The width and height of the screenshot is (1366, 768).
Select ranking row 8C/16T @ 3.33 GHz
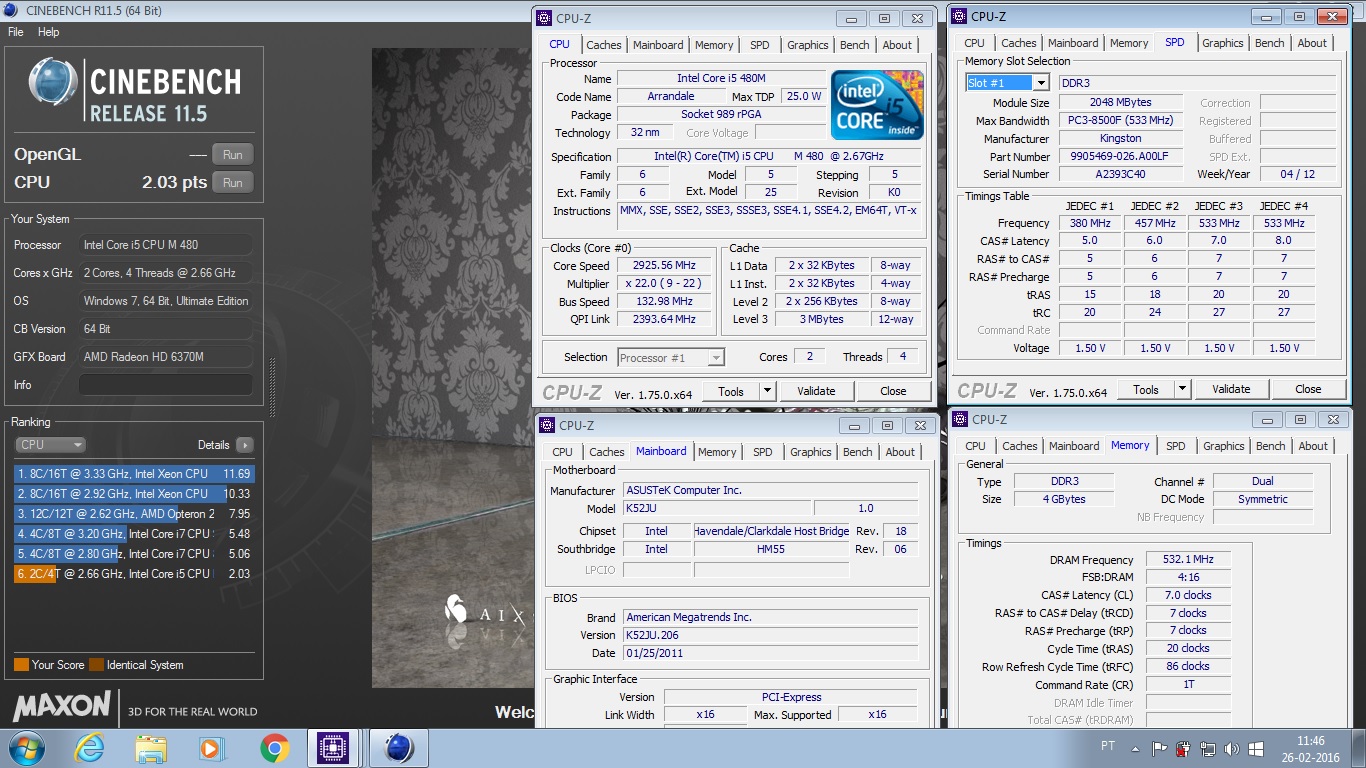tap(133, 474)
